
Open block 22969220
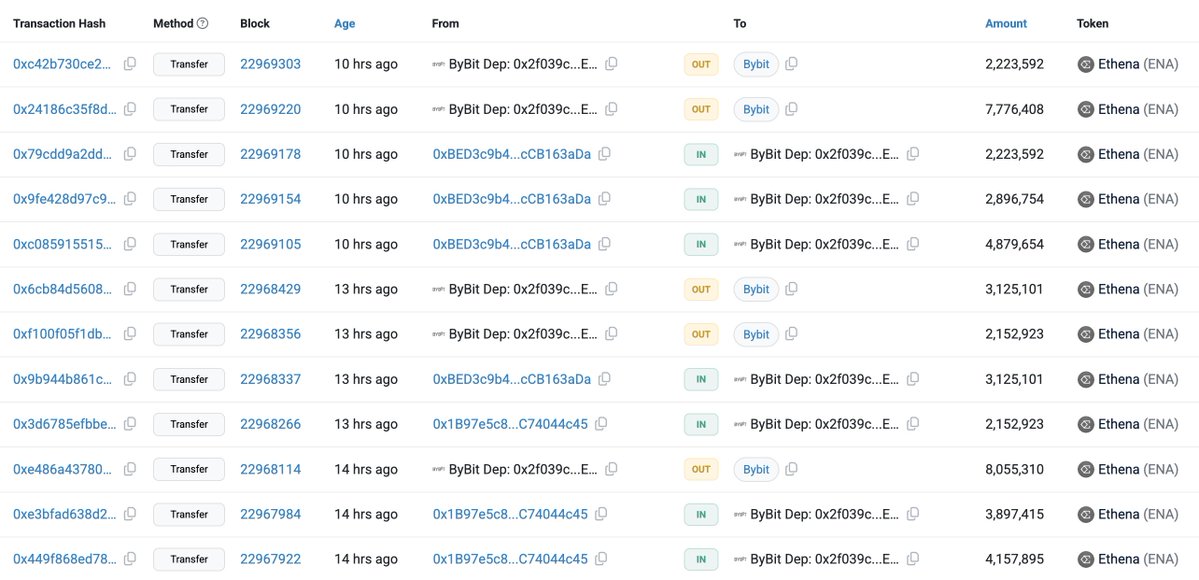[x=271, y=109]
